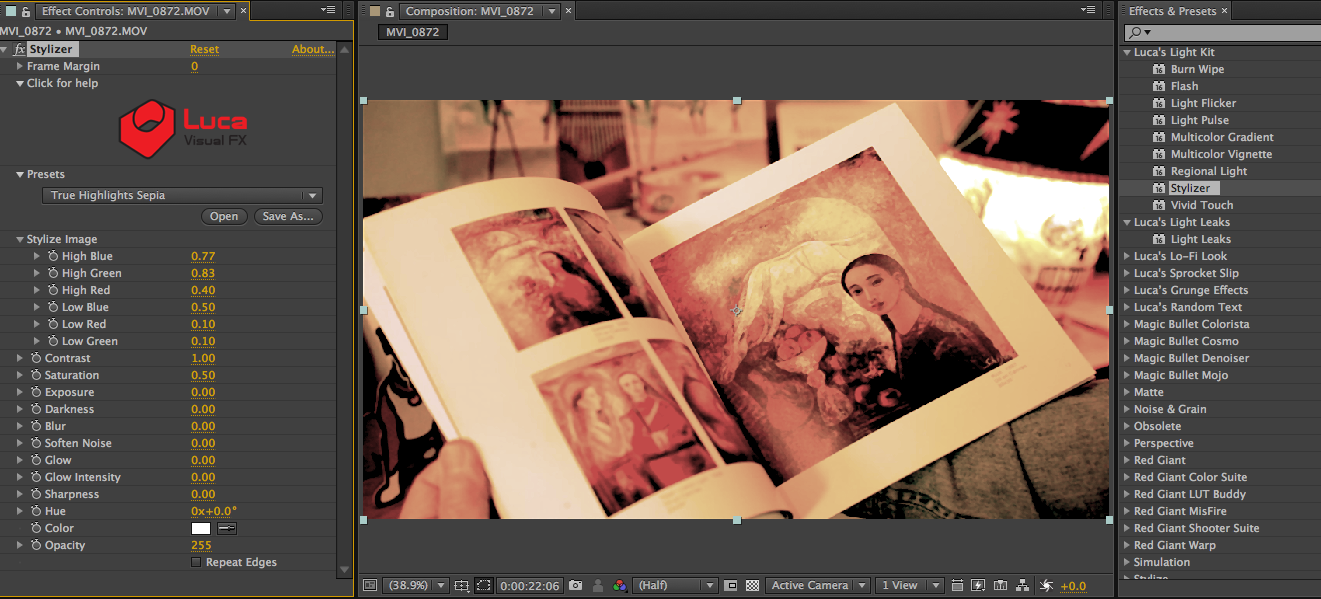Click the Reset link for Stylizer
Screen dimensions: 1321x599
pyautogui.click(x=204, y=49)
